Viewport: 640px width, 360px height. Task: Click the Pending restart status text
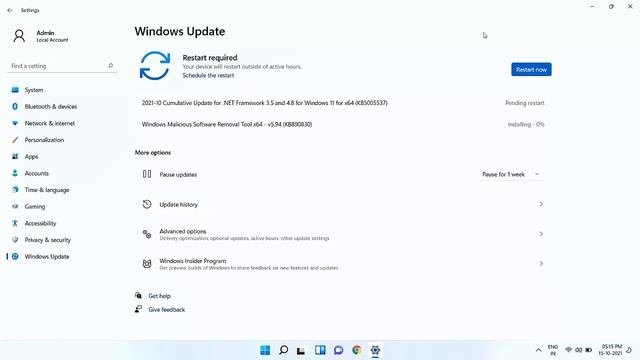click(524, 103)
